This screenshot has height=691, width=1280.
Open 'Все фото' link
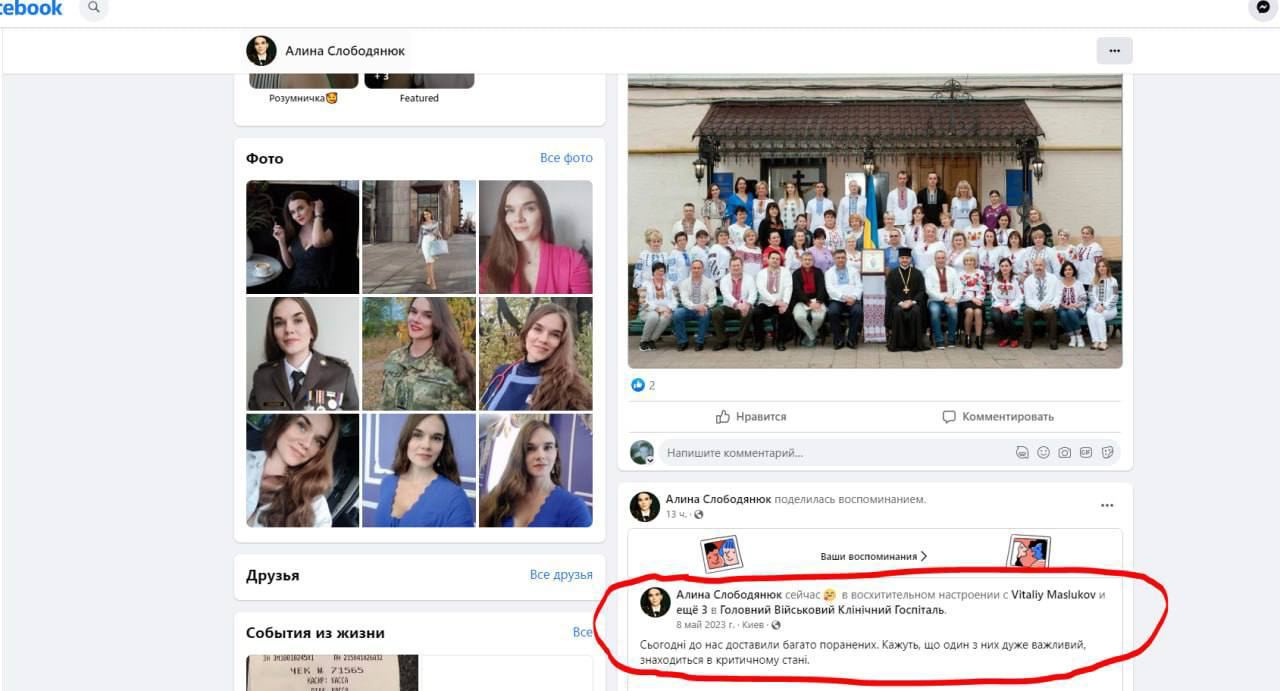pyautogui.click(x=567, y=157)
